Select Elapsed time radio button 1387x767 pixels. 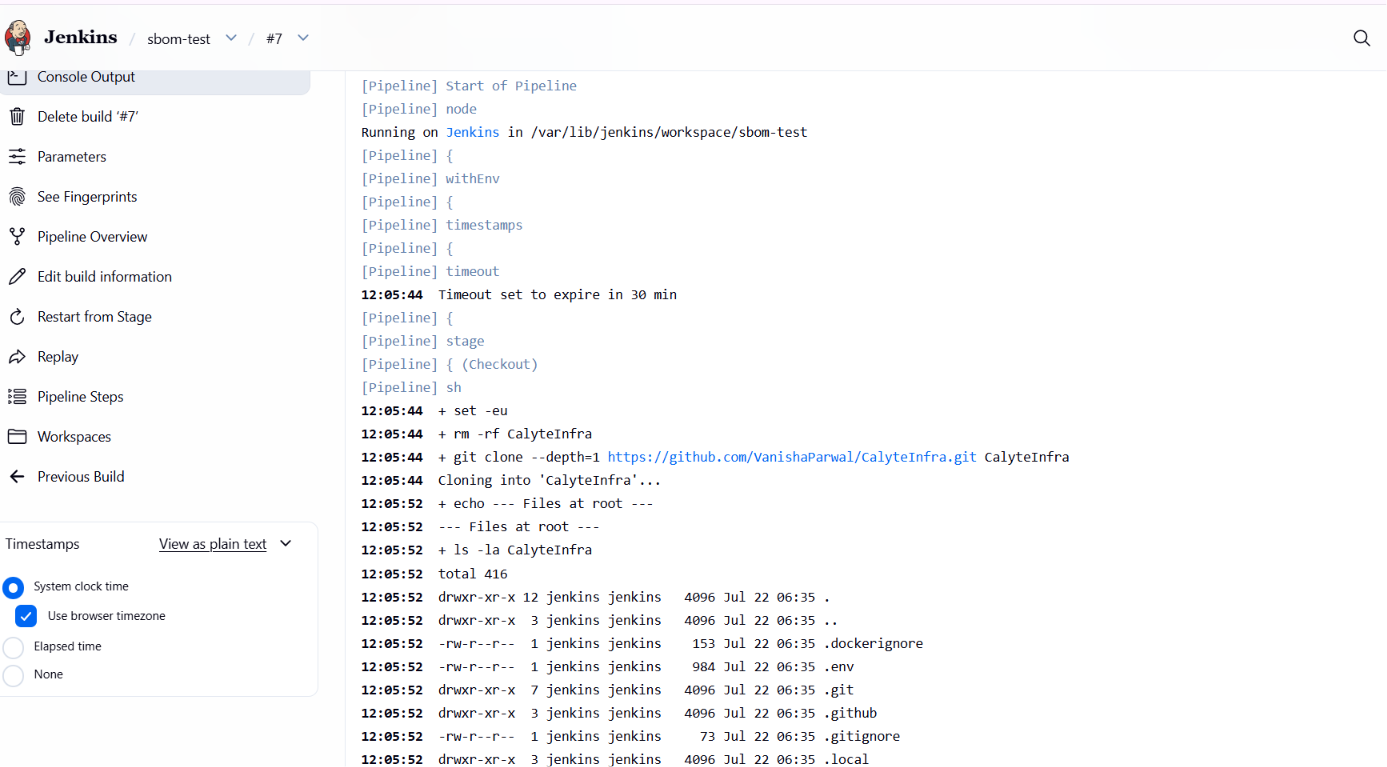click(13, 647)
